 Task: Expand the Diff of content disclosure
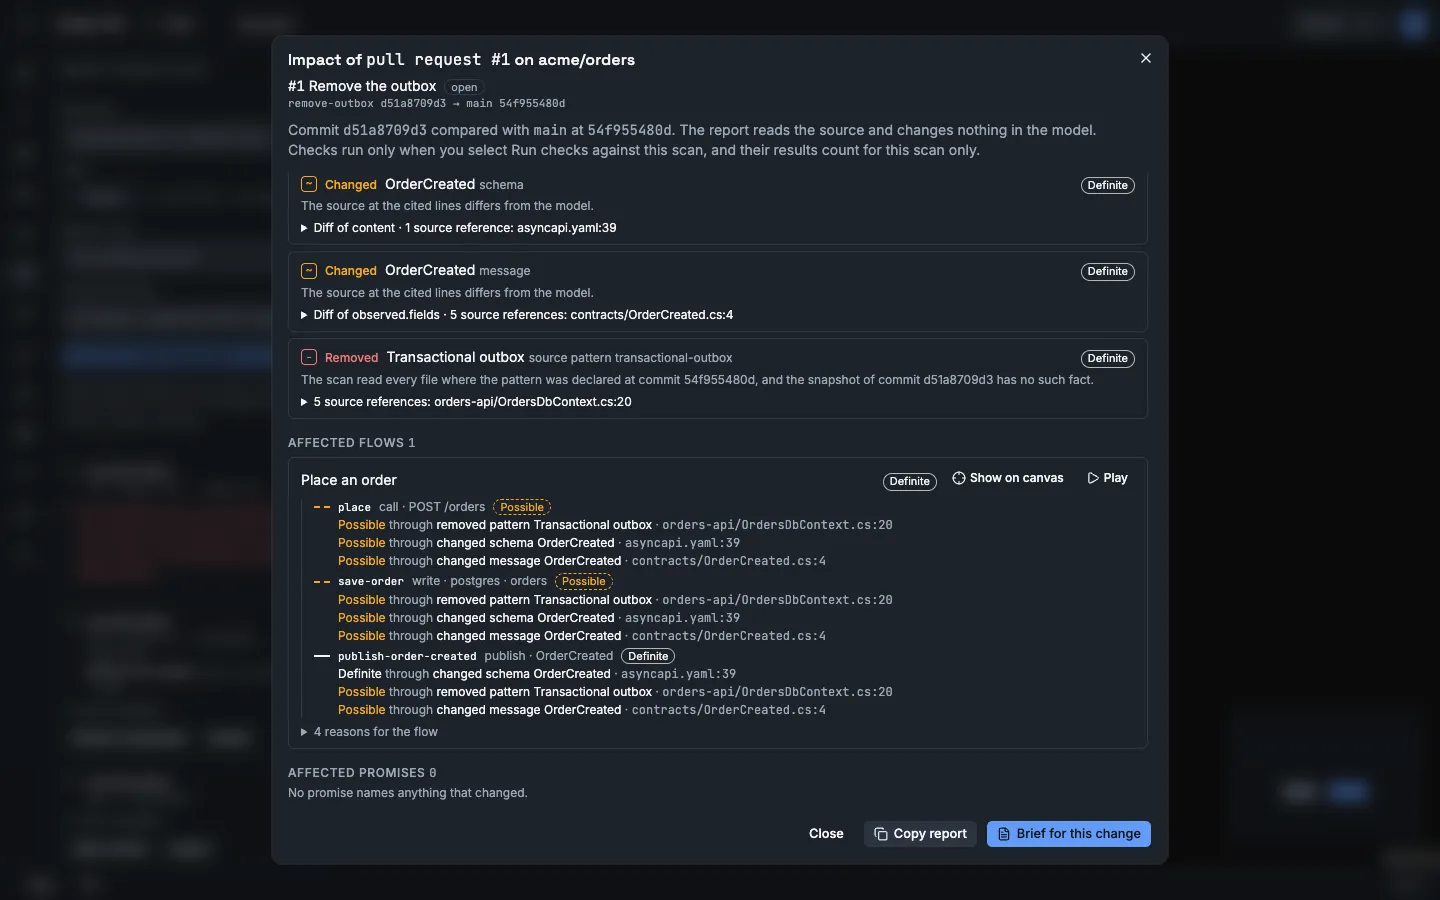point(459,228)
